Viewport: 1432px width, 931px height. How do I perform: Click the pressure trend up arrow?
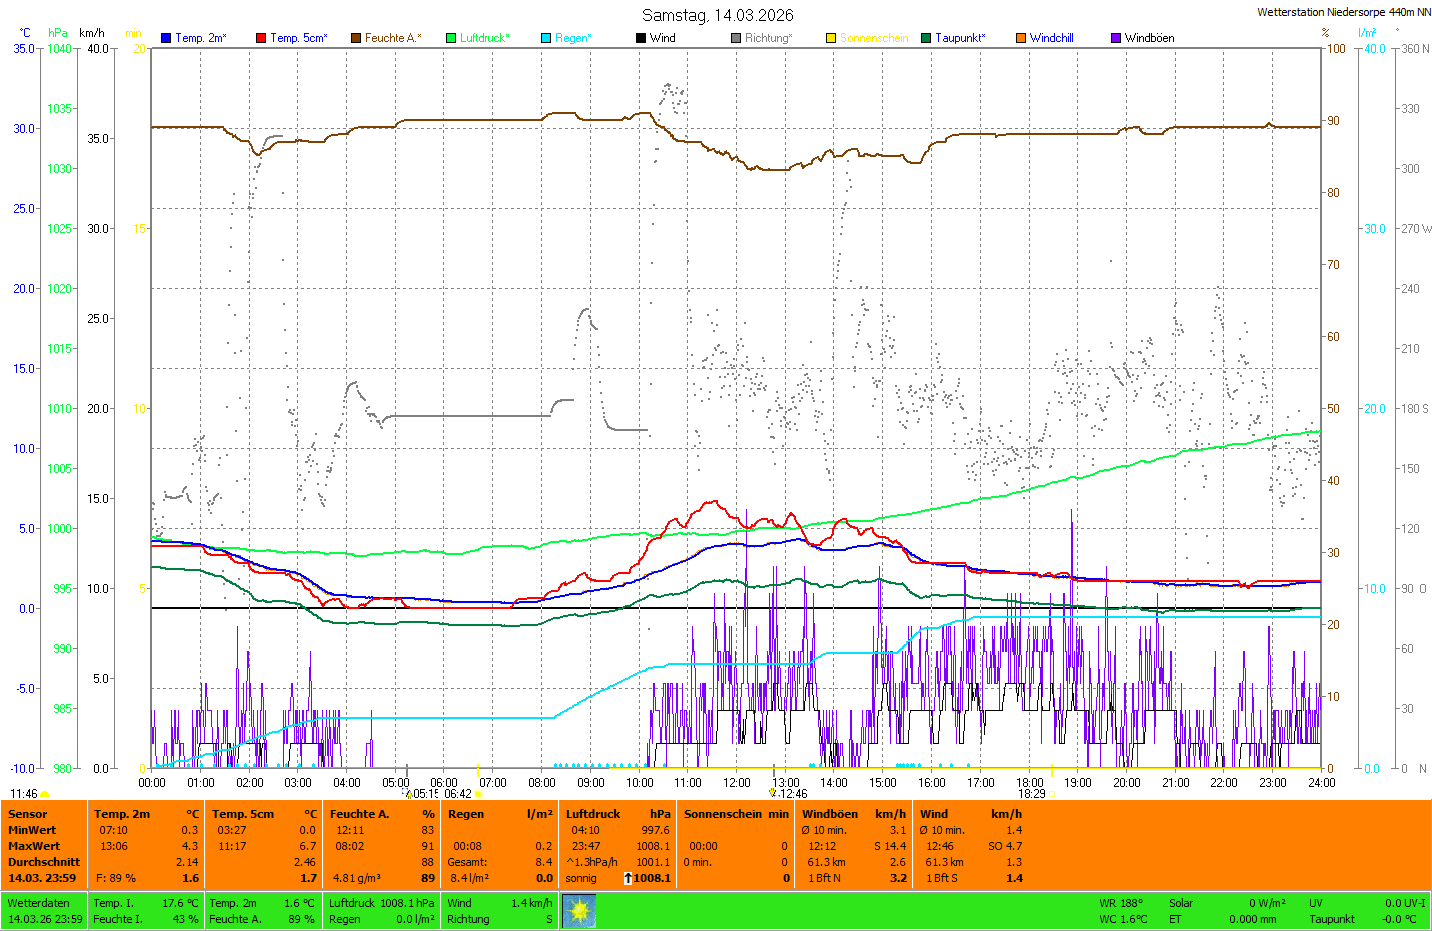pyautogui.click(x=628, y=878)
